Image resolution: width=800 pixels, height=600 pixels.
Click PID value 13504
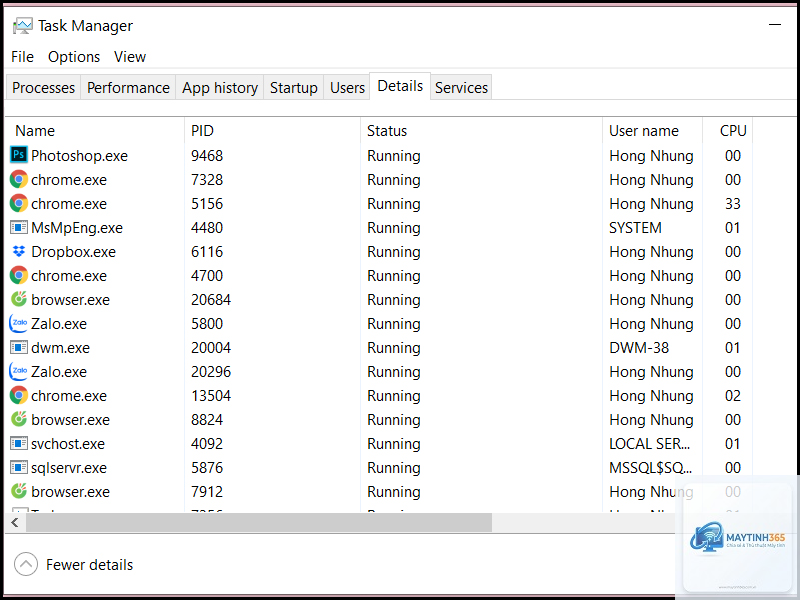pos(211,395)
